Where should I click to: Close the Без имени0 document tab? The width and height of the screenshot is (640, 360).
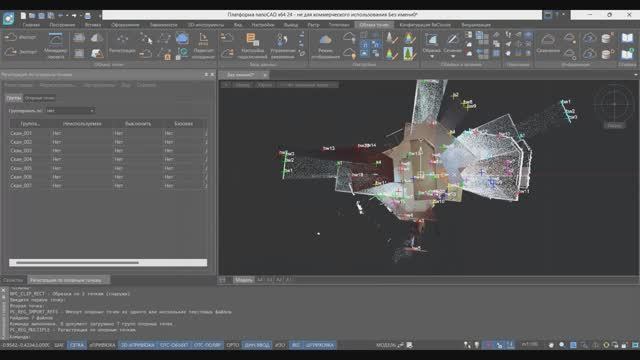pyautogui.click(x=264, y=75)
